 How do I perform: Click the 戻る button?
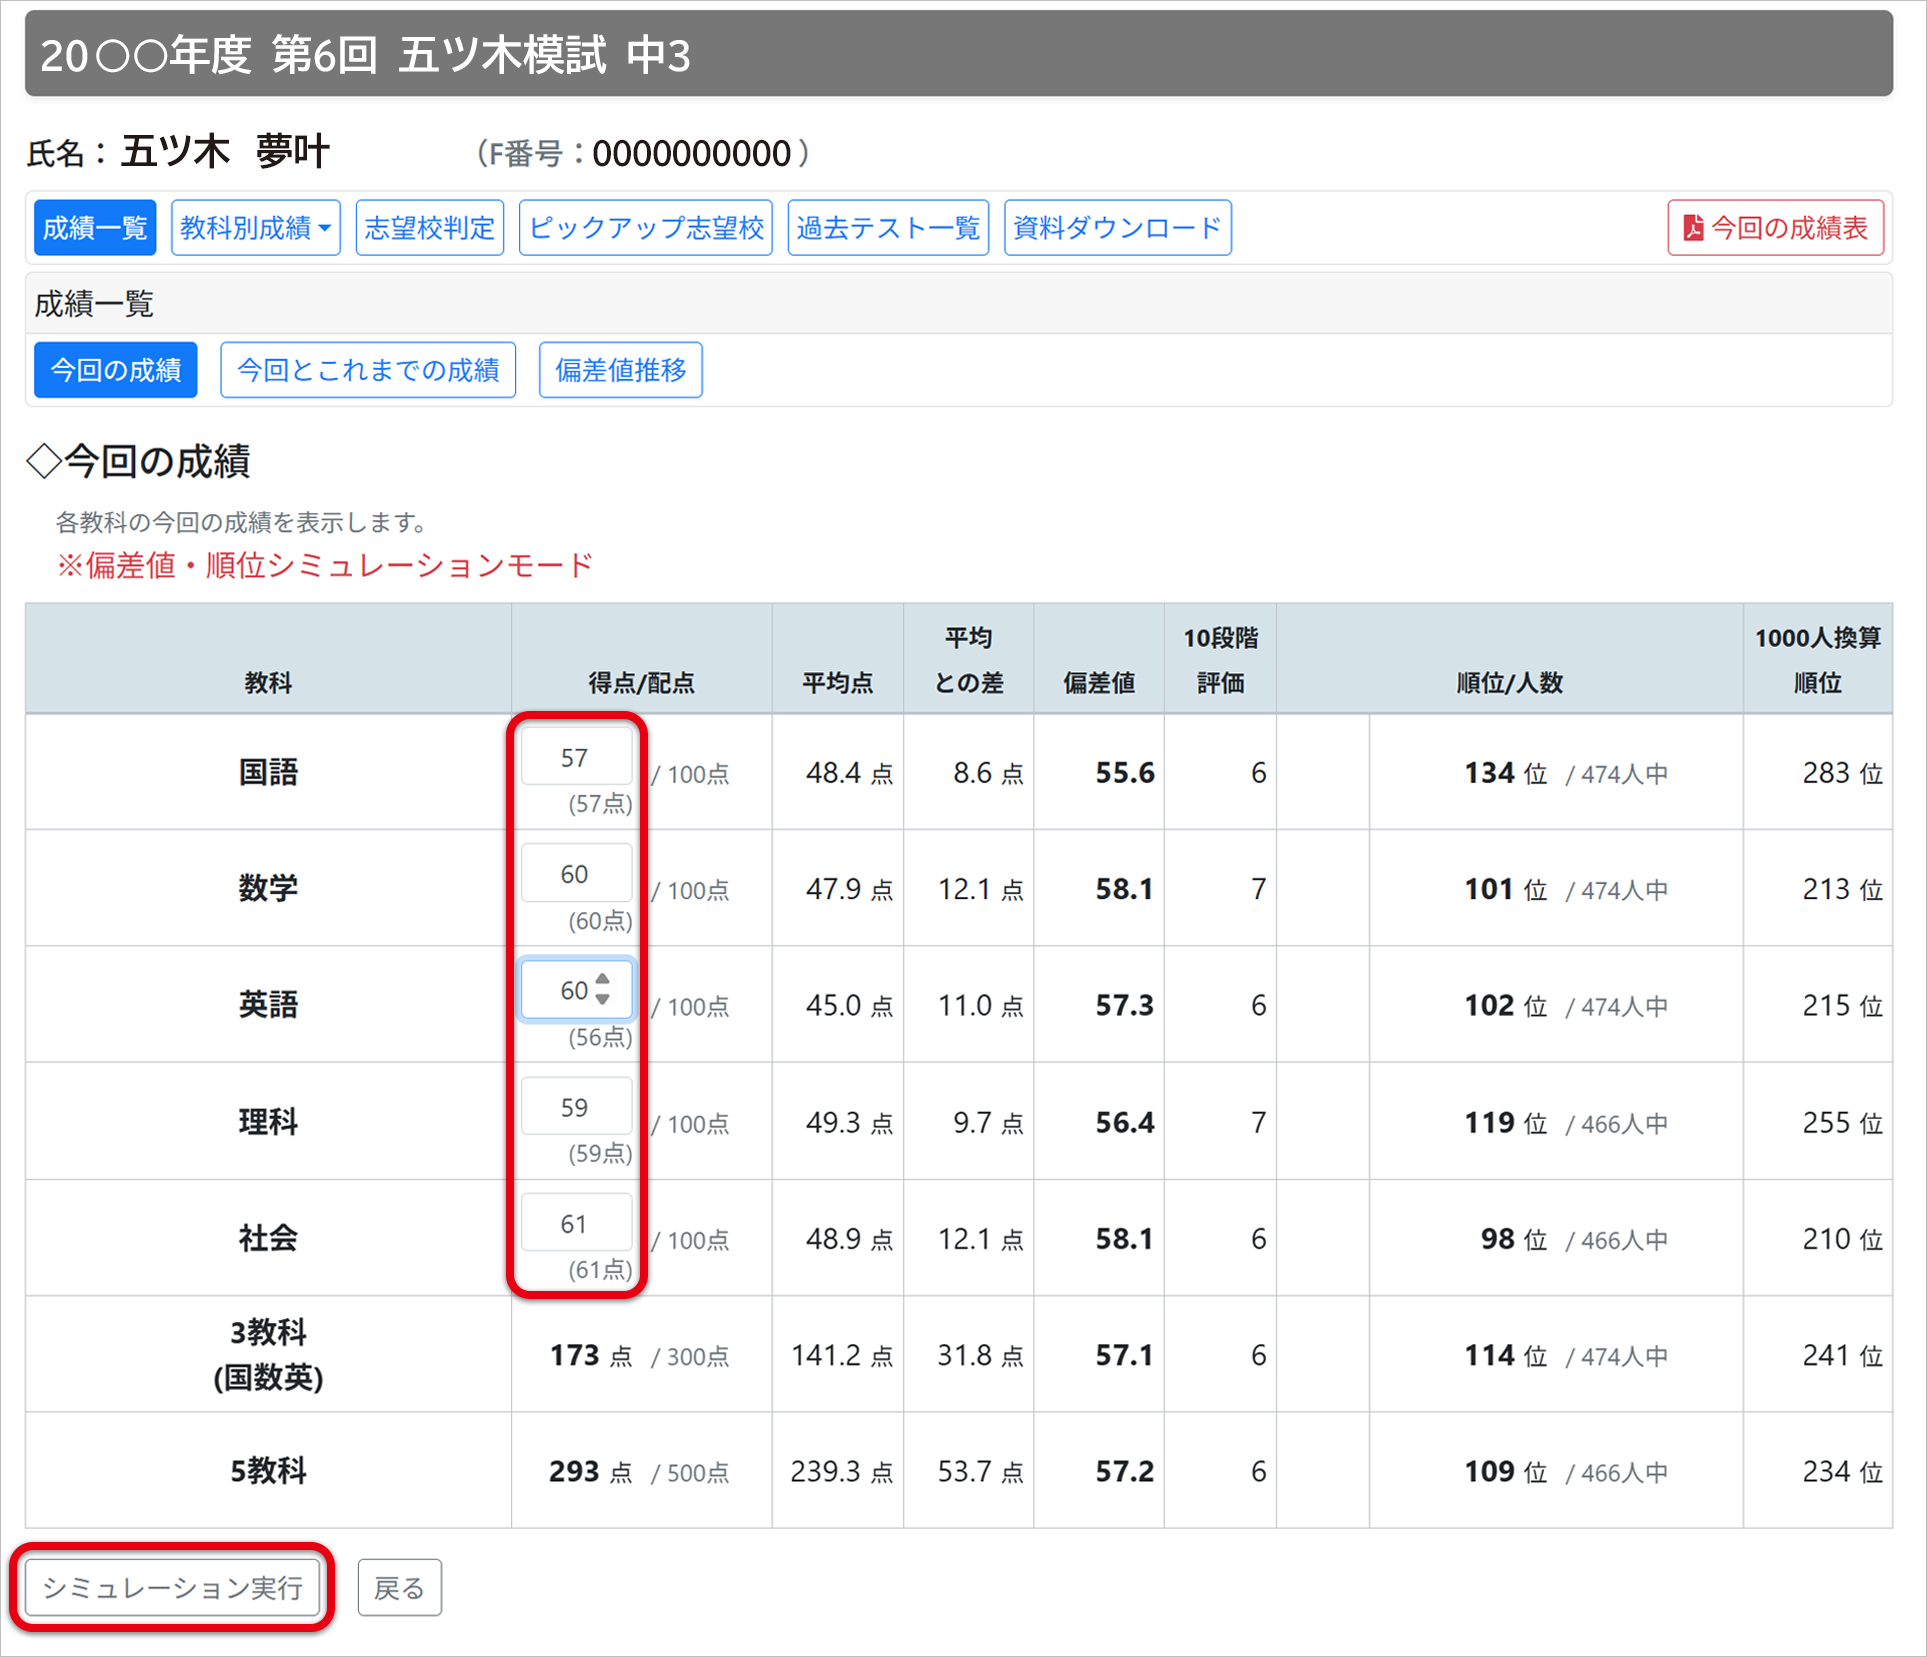coord(399,1587)
